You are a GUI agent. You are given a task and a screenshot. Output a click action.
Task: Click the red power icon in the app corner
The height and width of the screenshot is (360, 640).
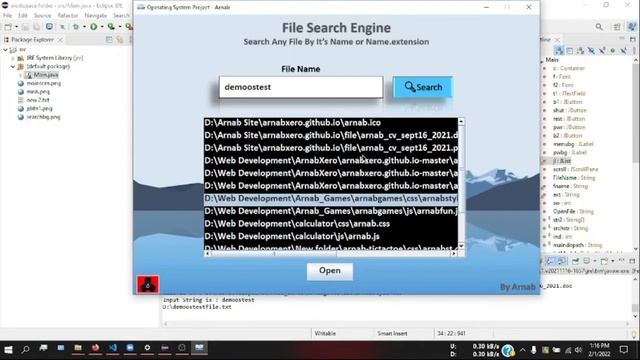coord(148,284)
